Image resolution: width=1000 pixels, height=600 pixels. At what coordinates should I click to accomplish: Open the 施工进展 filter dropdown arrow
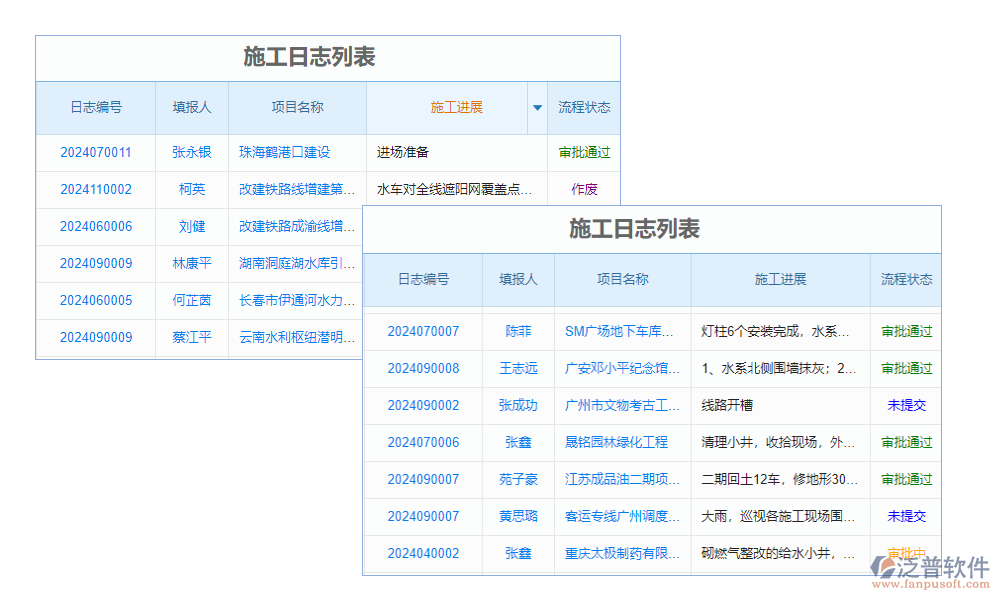click(537, 107)
